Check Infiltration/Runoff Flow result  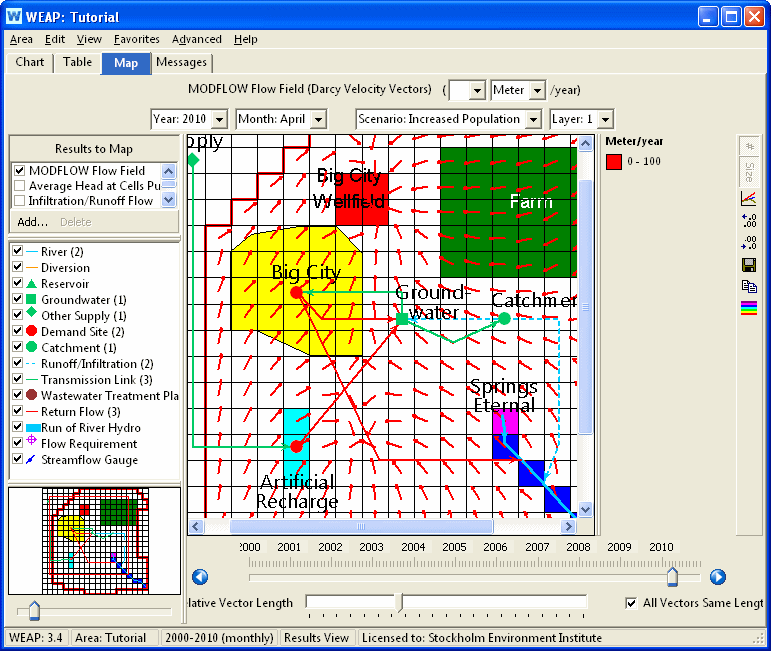click(20, 201)
